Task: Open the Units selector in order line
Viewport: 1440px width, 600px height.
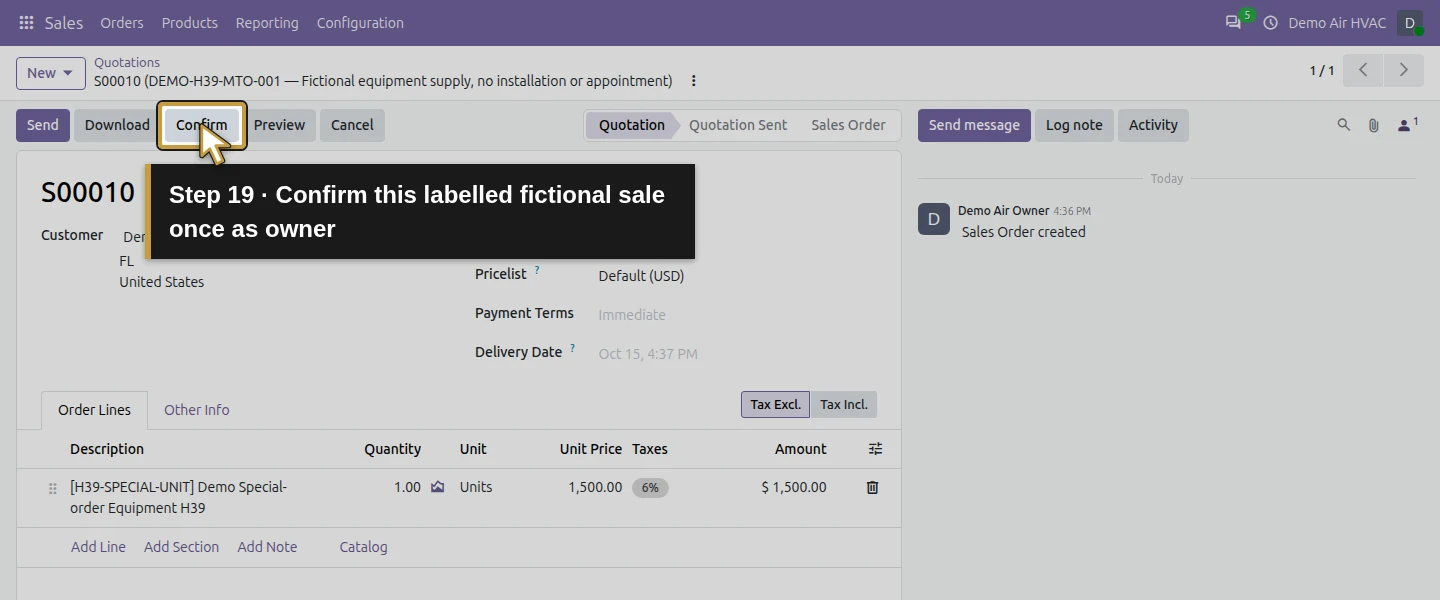Action: point(476,487)
